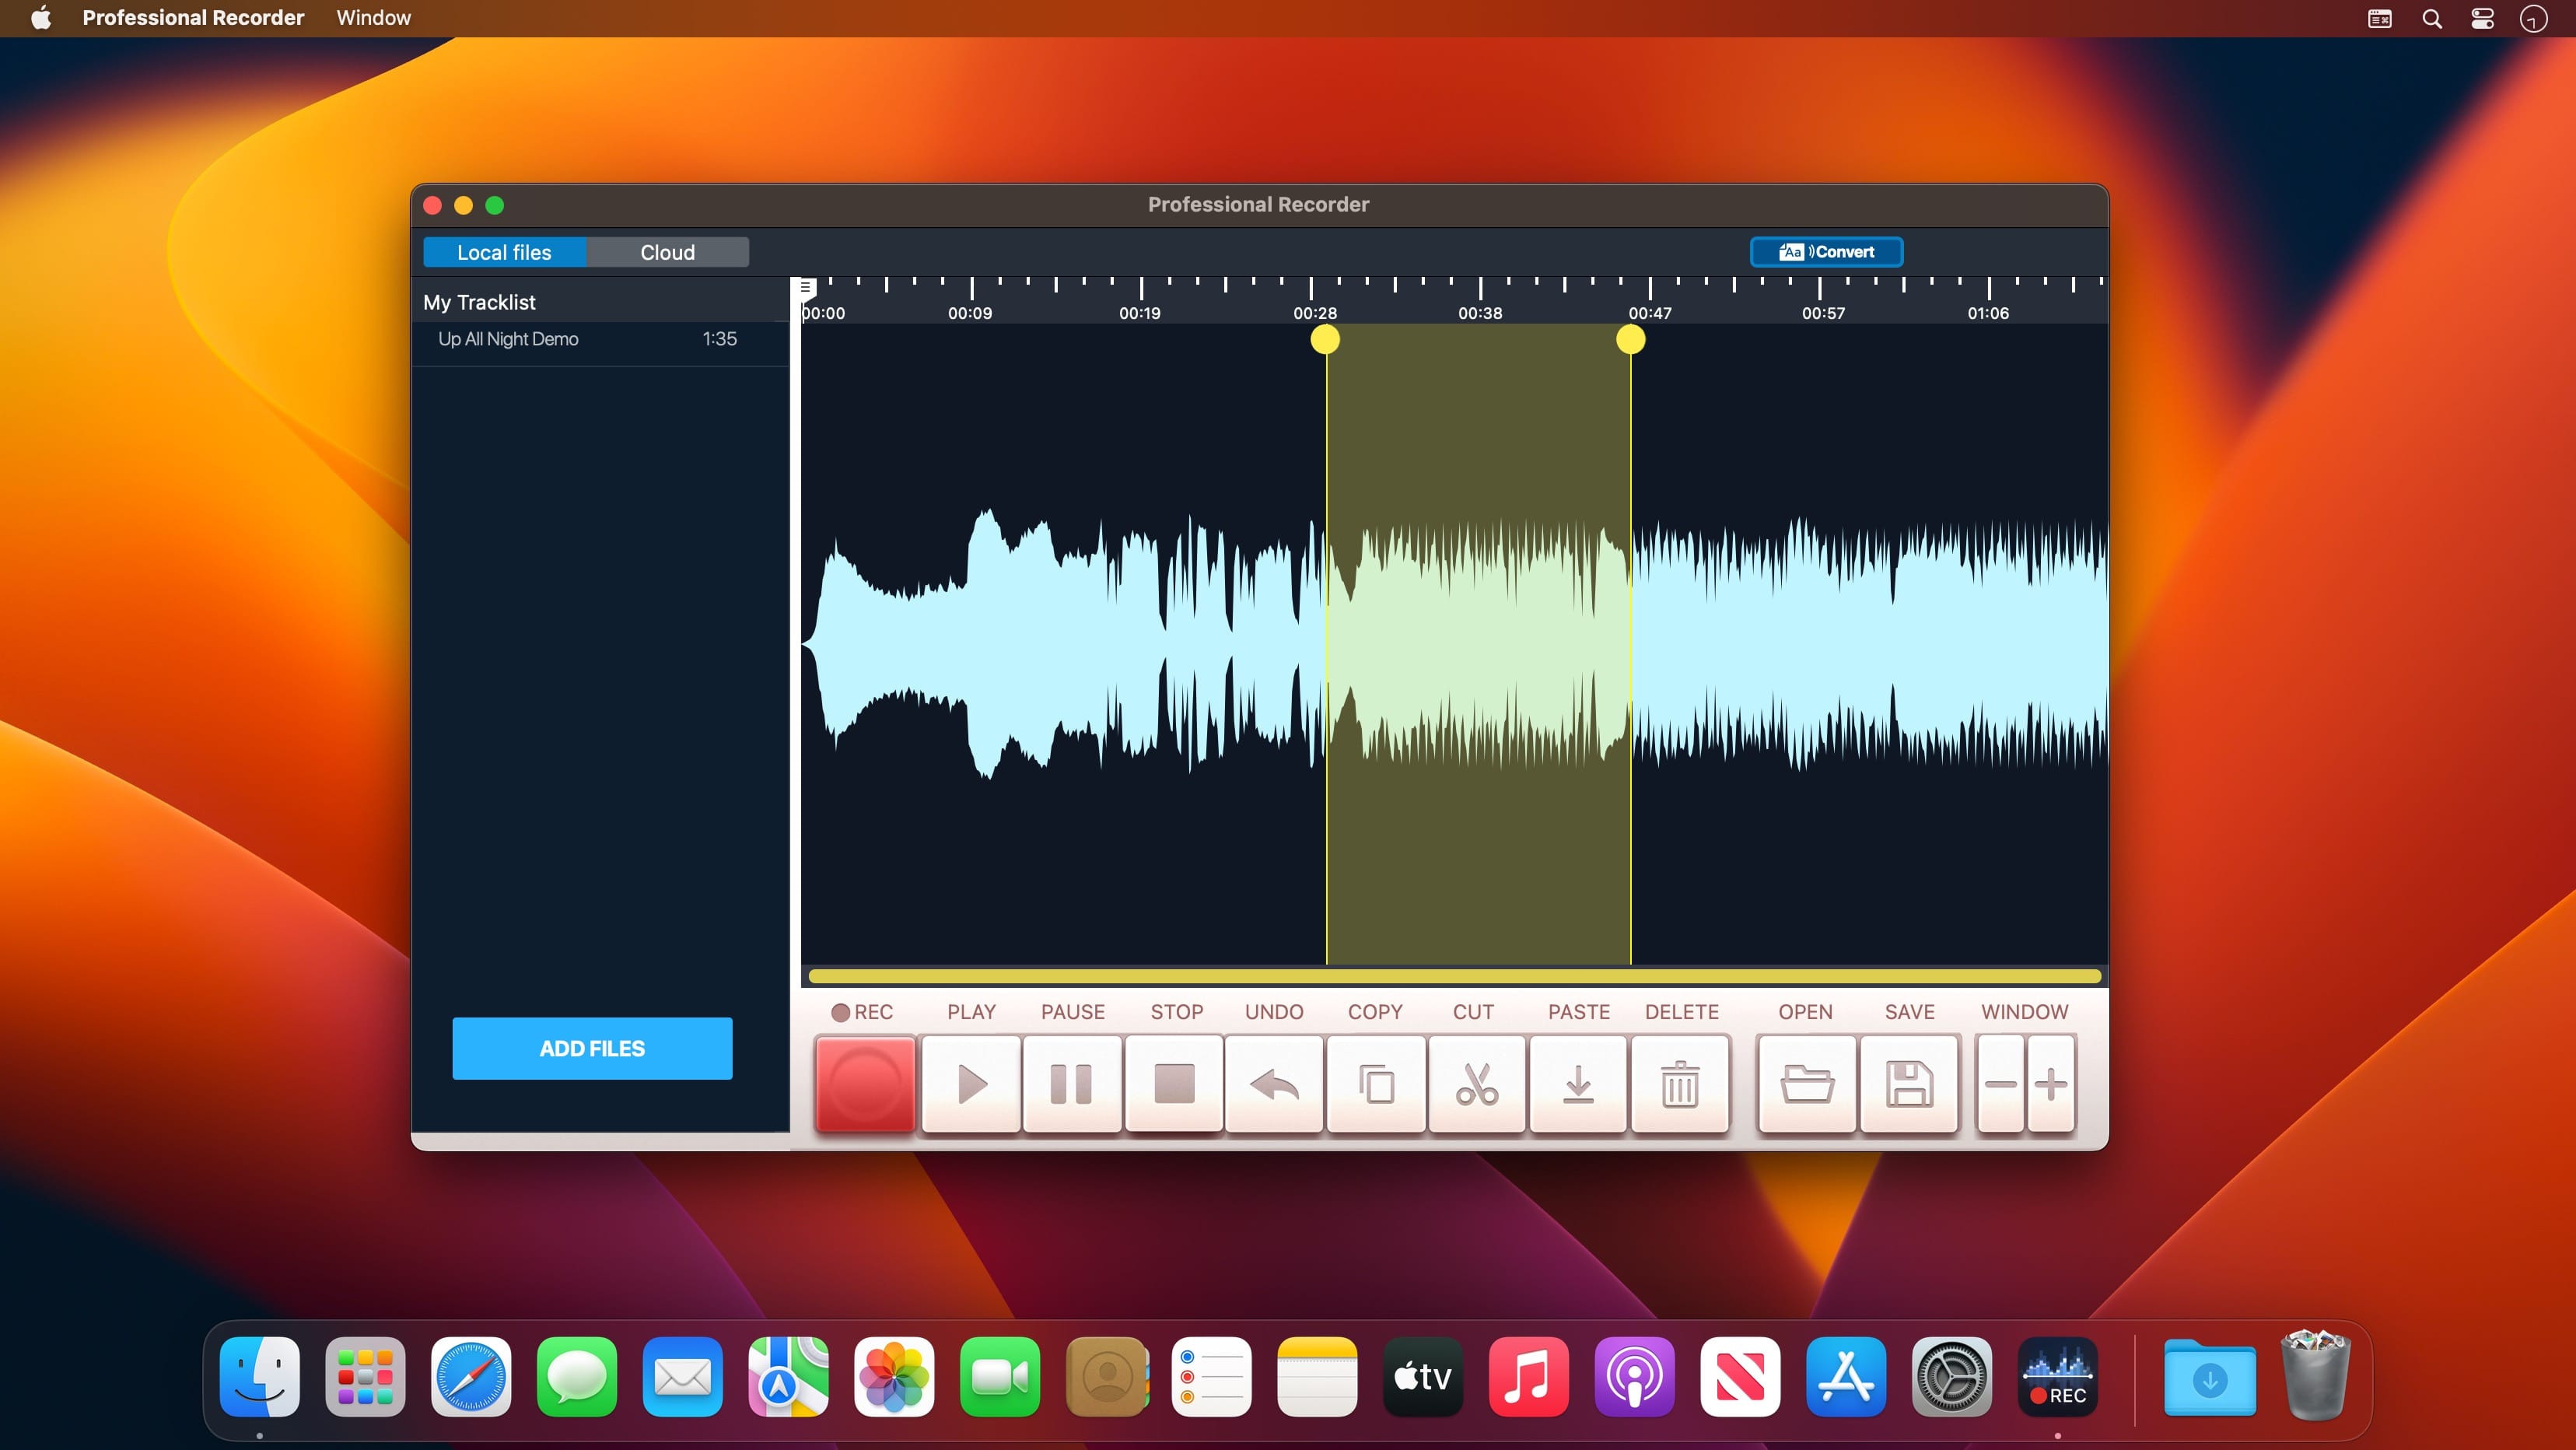
Task: Copy the selected audio region
Action: [1376, 1084]
